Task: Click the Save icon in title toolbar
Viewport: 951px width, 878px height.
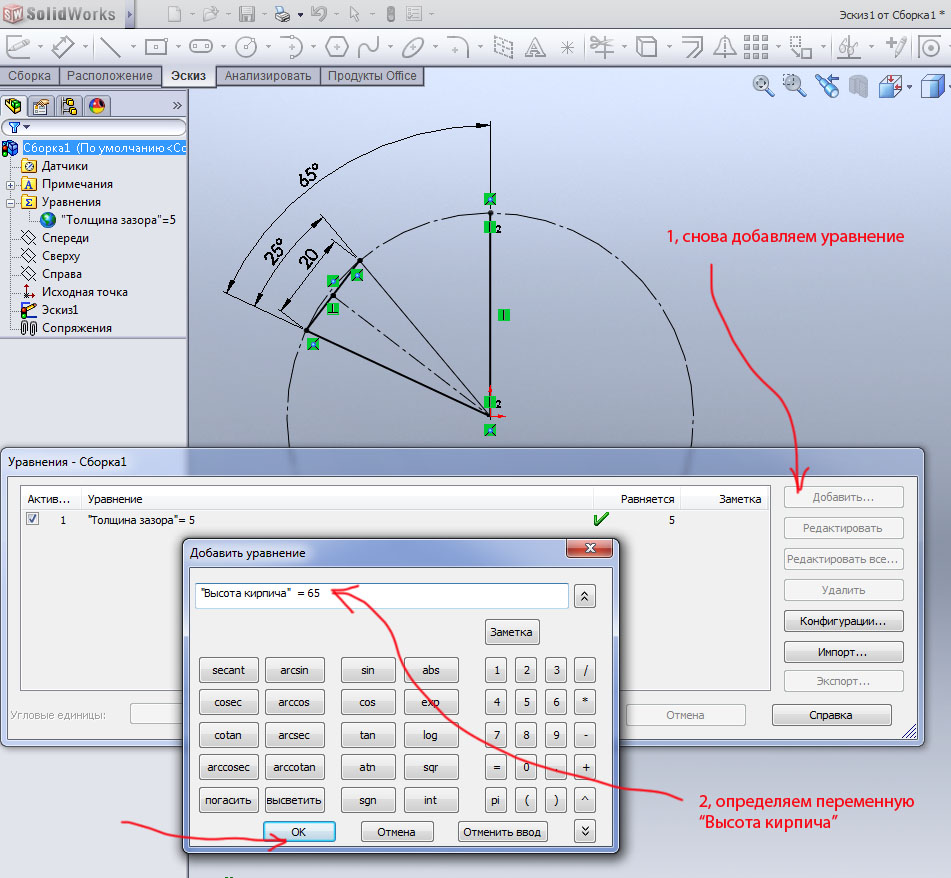Action: click(x=246, y=14)
